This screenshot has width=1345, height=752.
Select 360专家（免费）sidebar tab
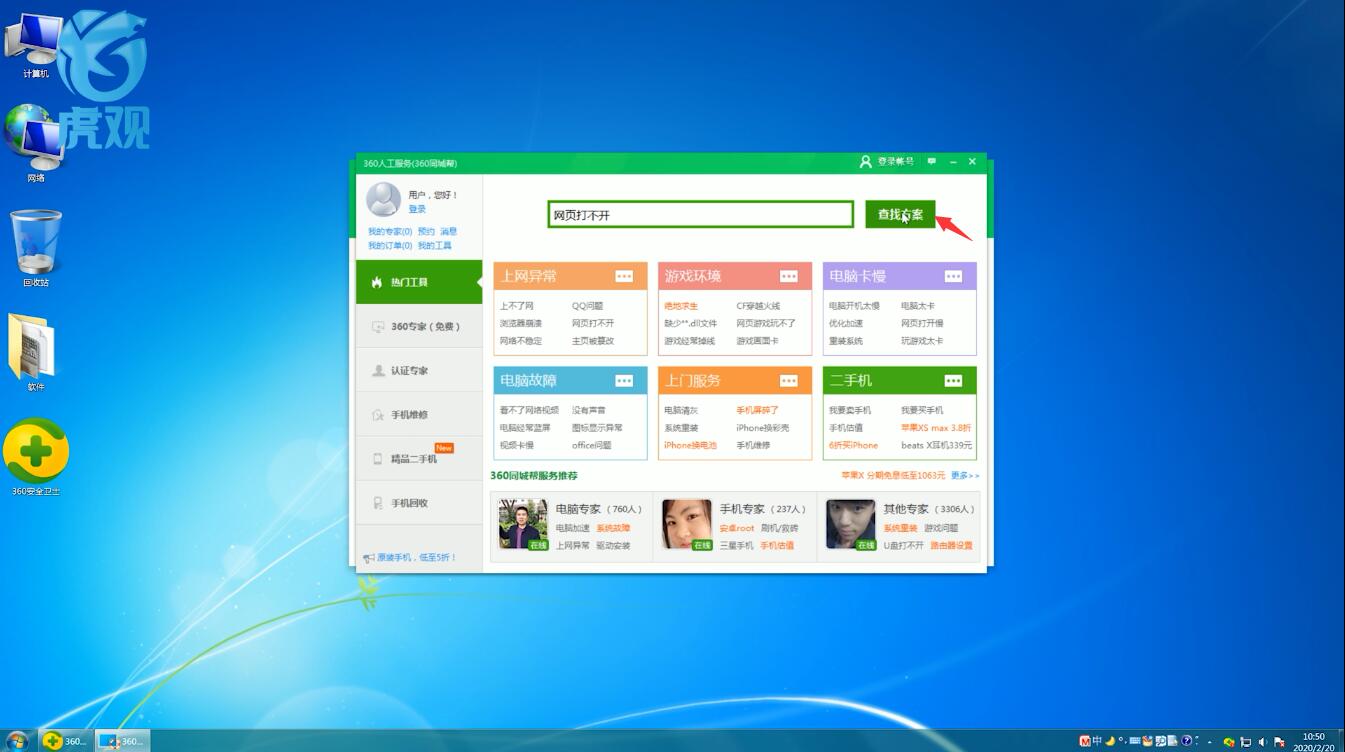[419, 326]
